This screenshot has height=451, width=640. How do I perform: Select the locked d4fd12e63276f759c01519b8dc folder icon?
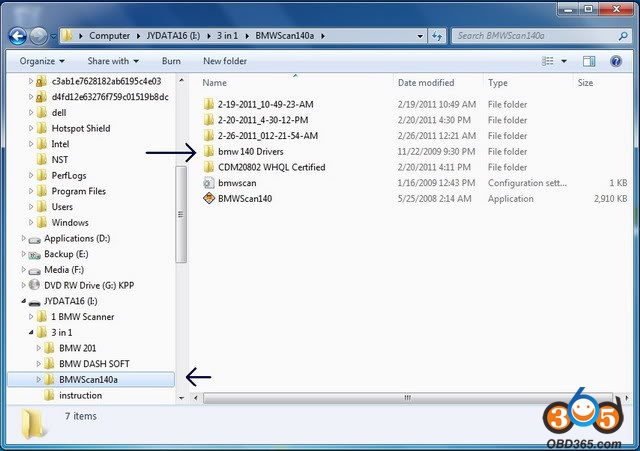[41, 97]
